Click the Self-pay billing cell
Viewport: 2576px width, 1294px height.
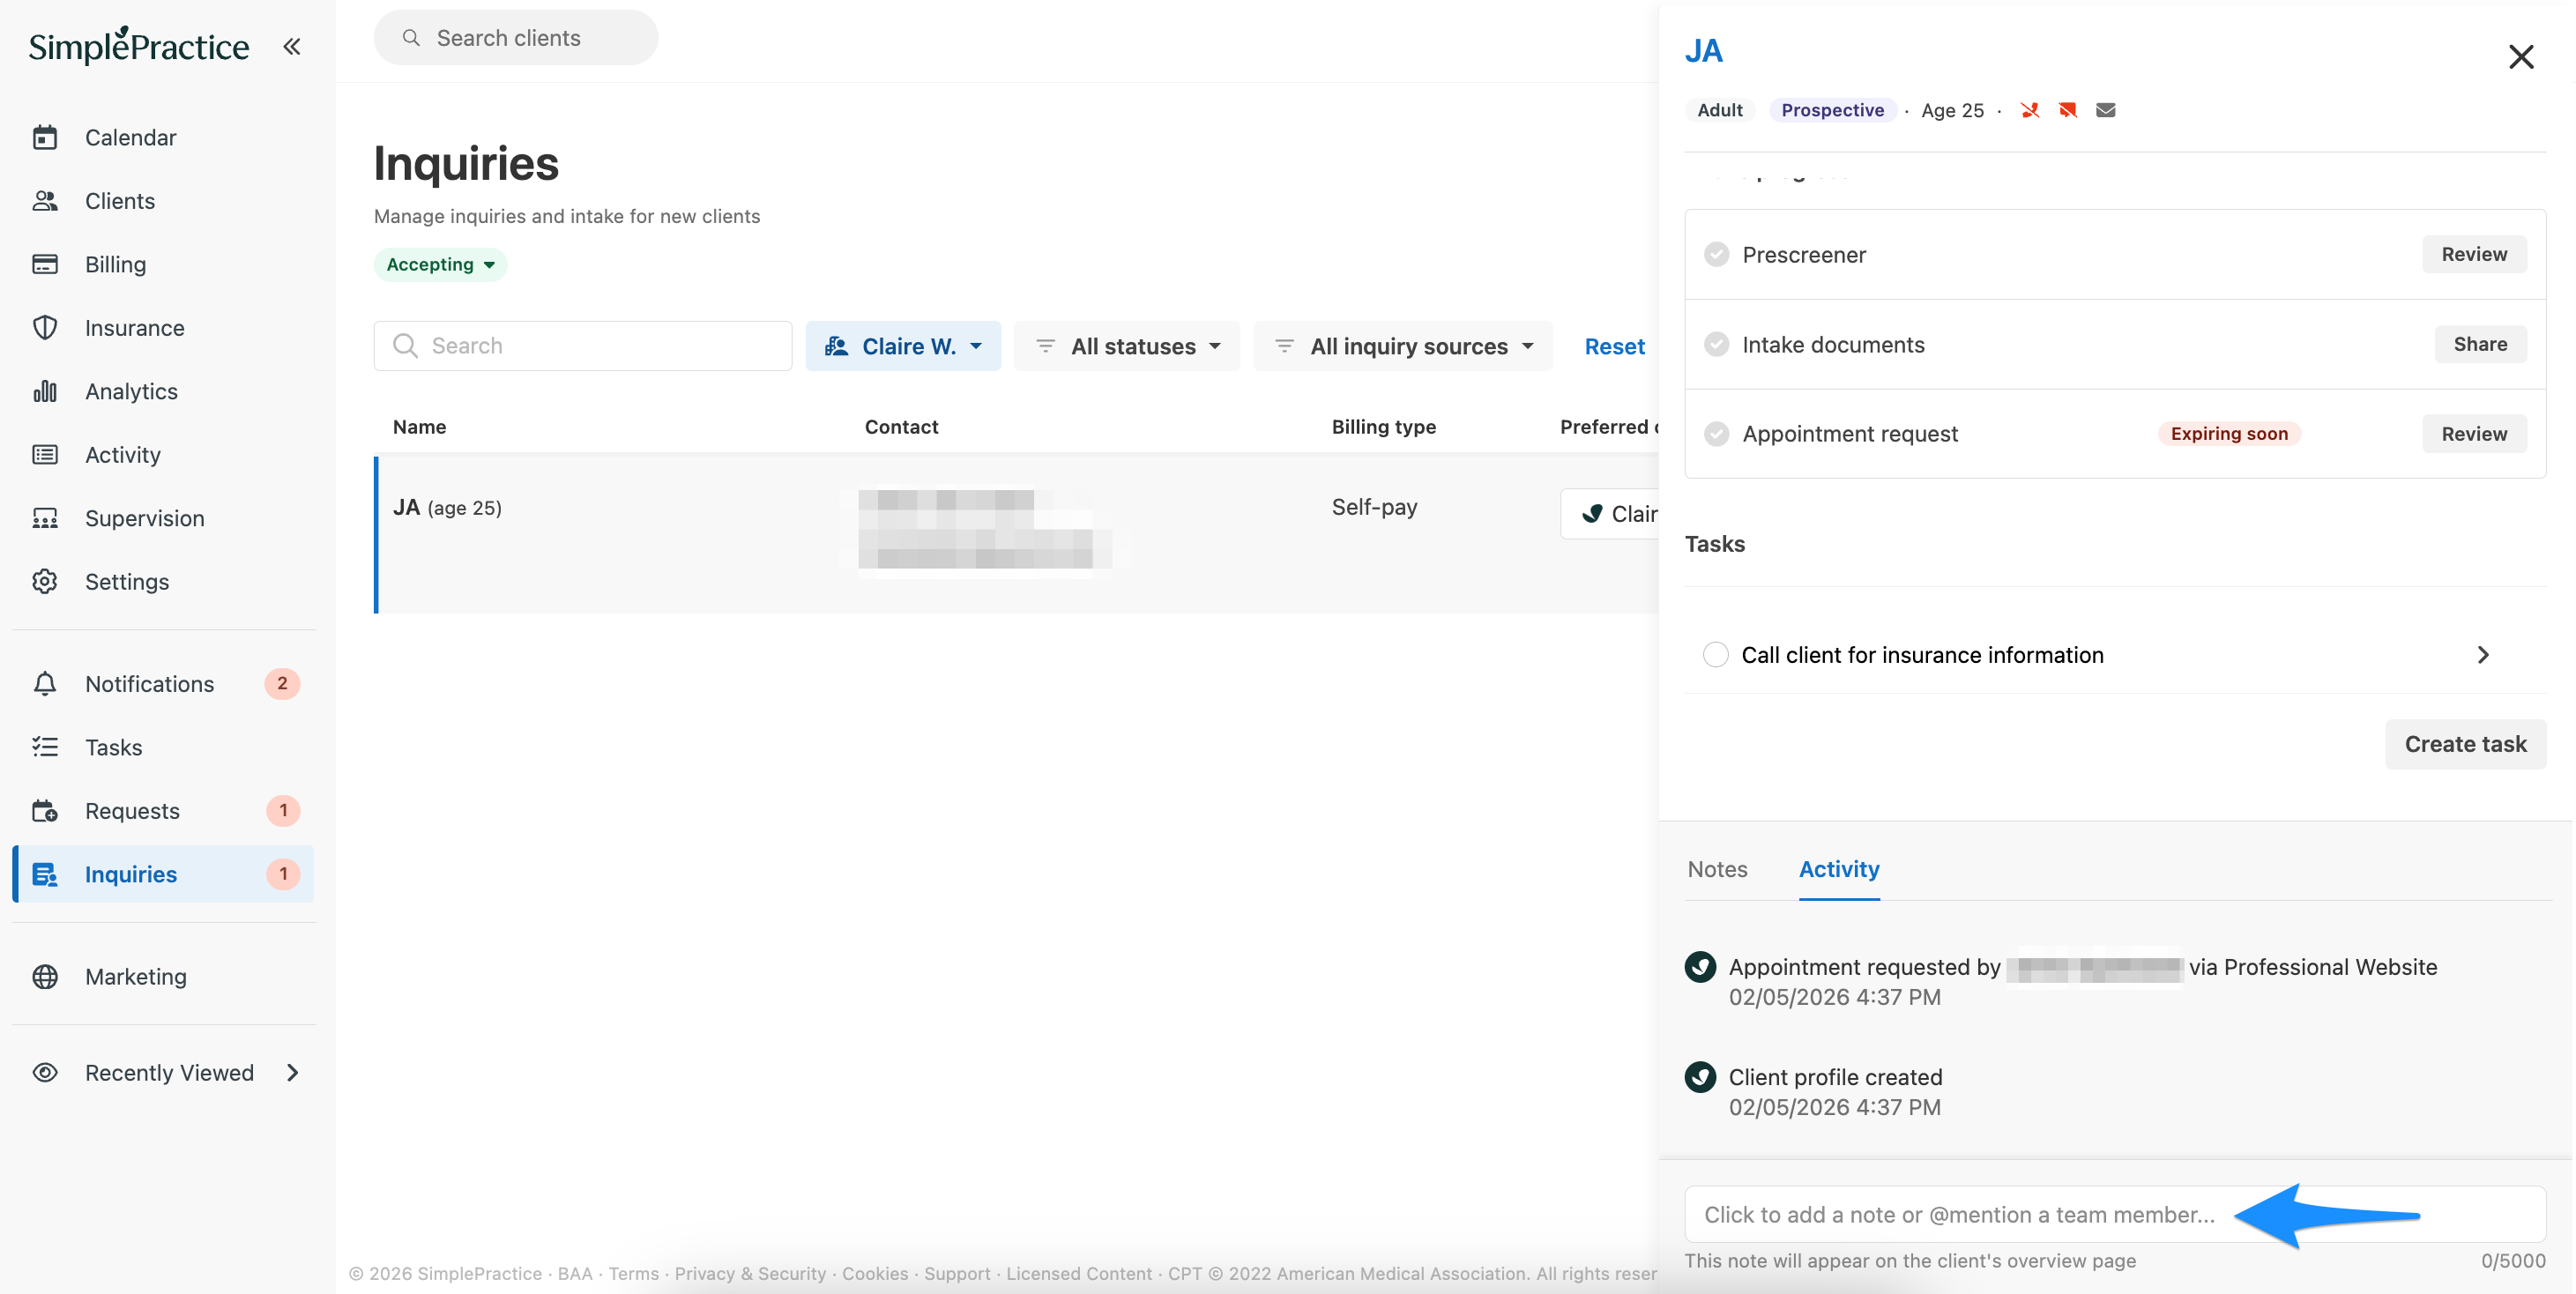pos(1374,507)
